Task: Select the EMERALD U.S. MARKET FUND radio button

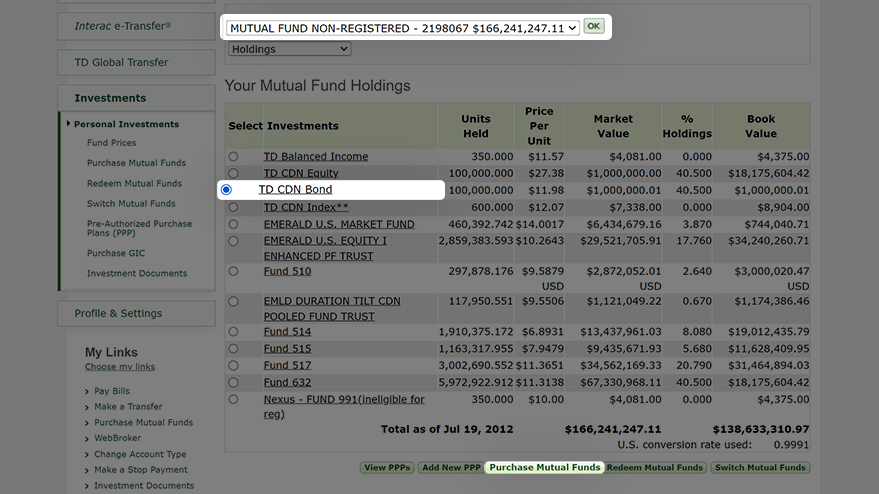Action: click(x=233, y=224)
